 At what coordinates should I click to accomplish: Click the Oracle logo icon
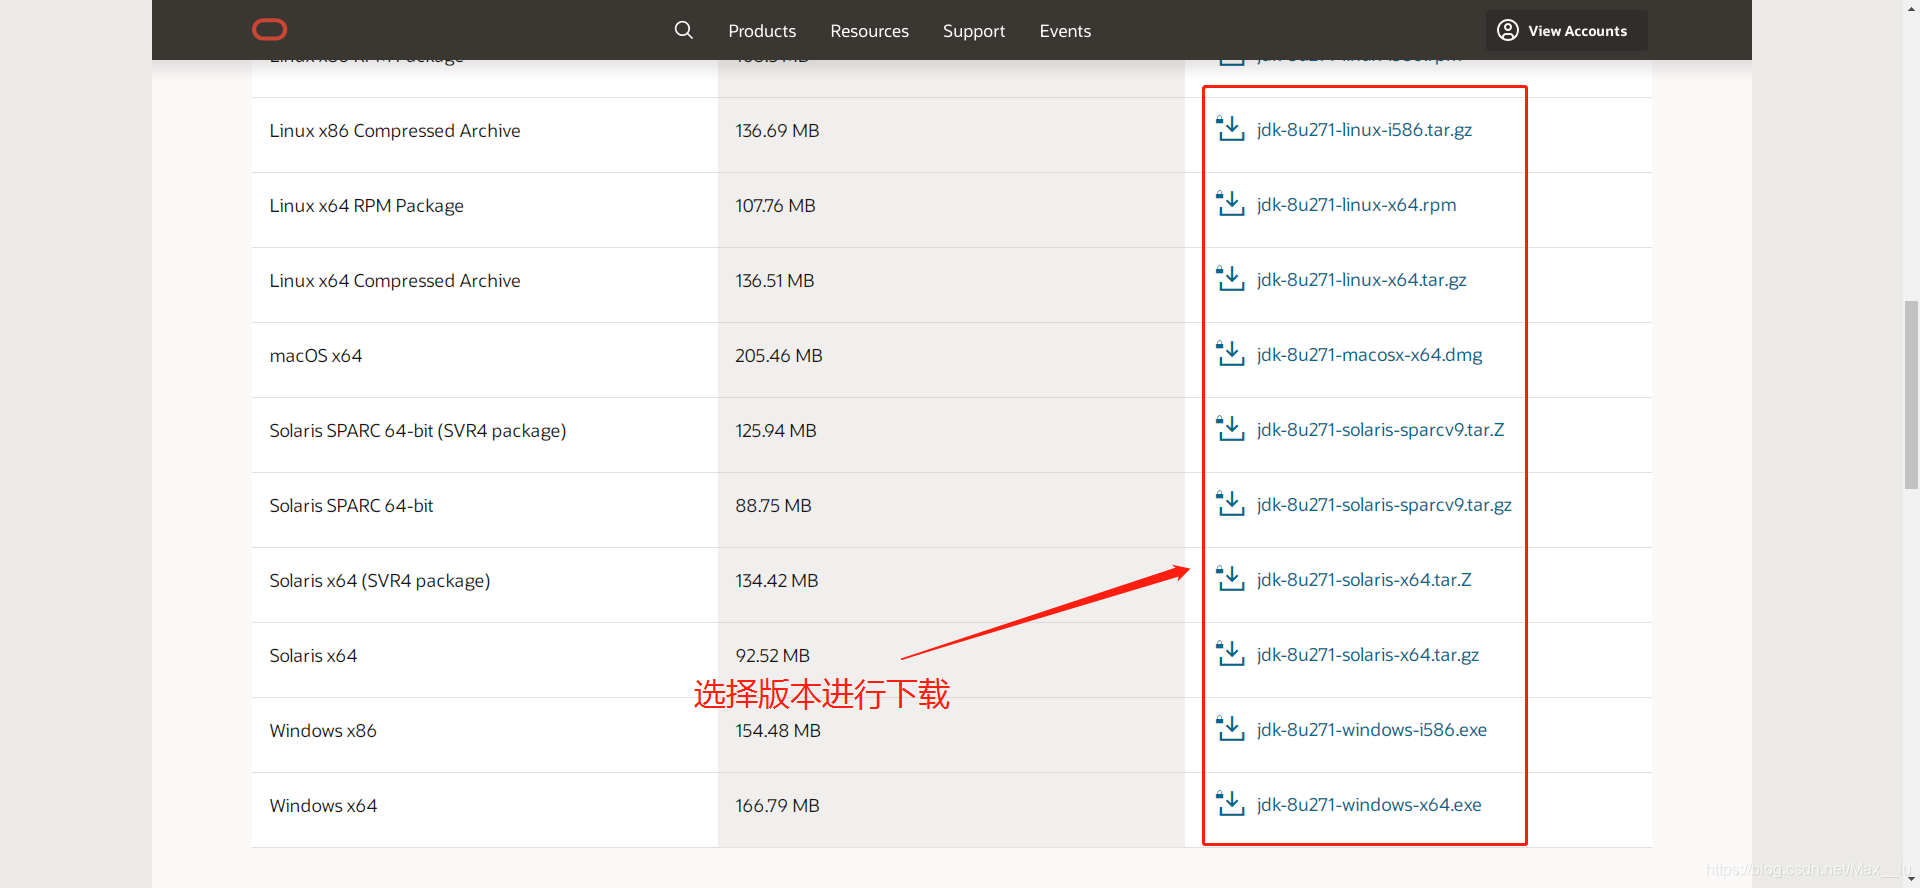pyautogui.click(x=269, y=30)
